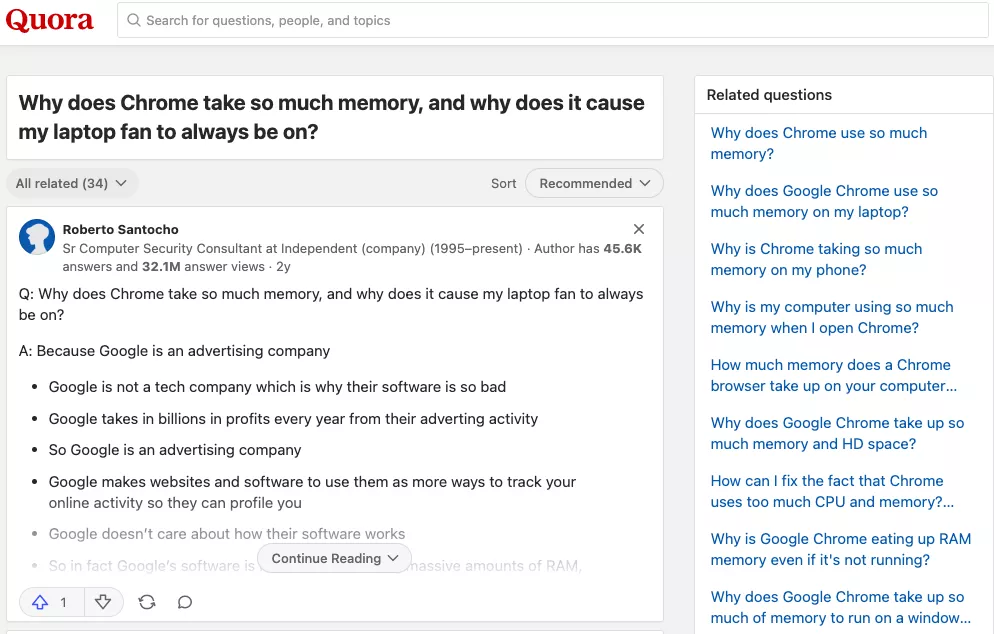994x634 pixels.
Task: Expand the All related (34) dropdown
Action: tap(71, 183)
